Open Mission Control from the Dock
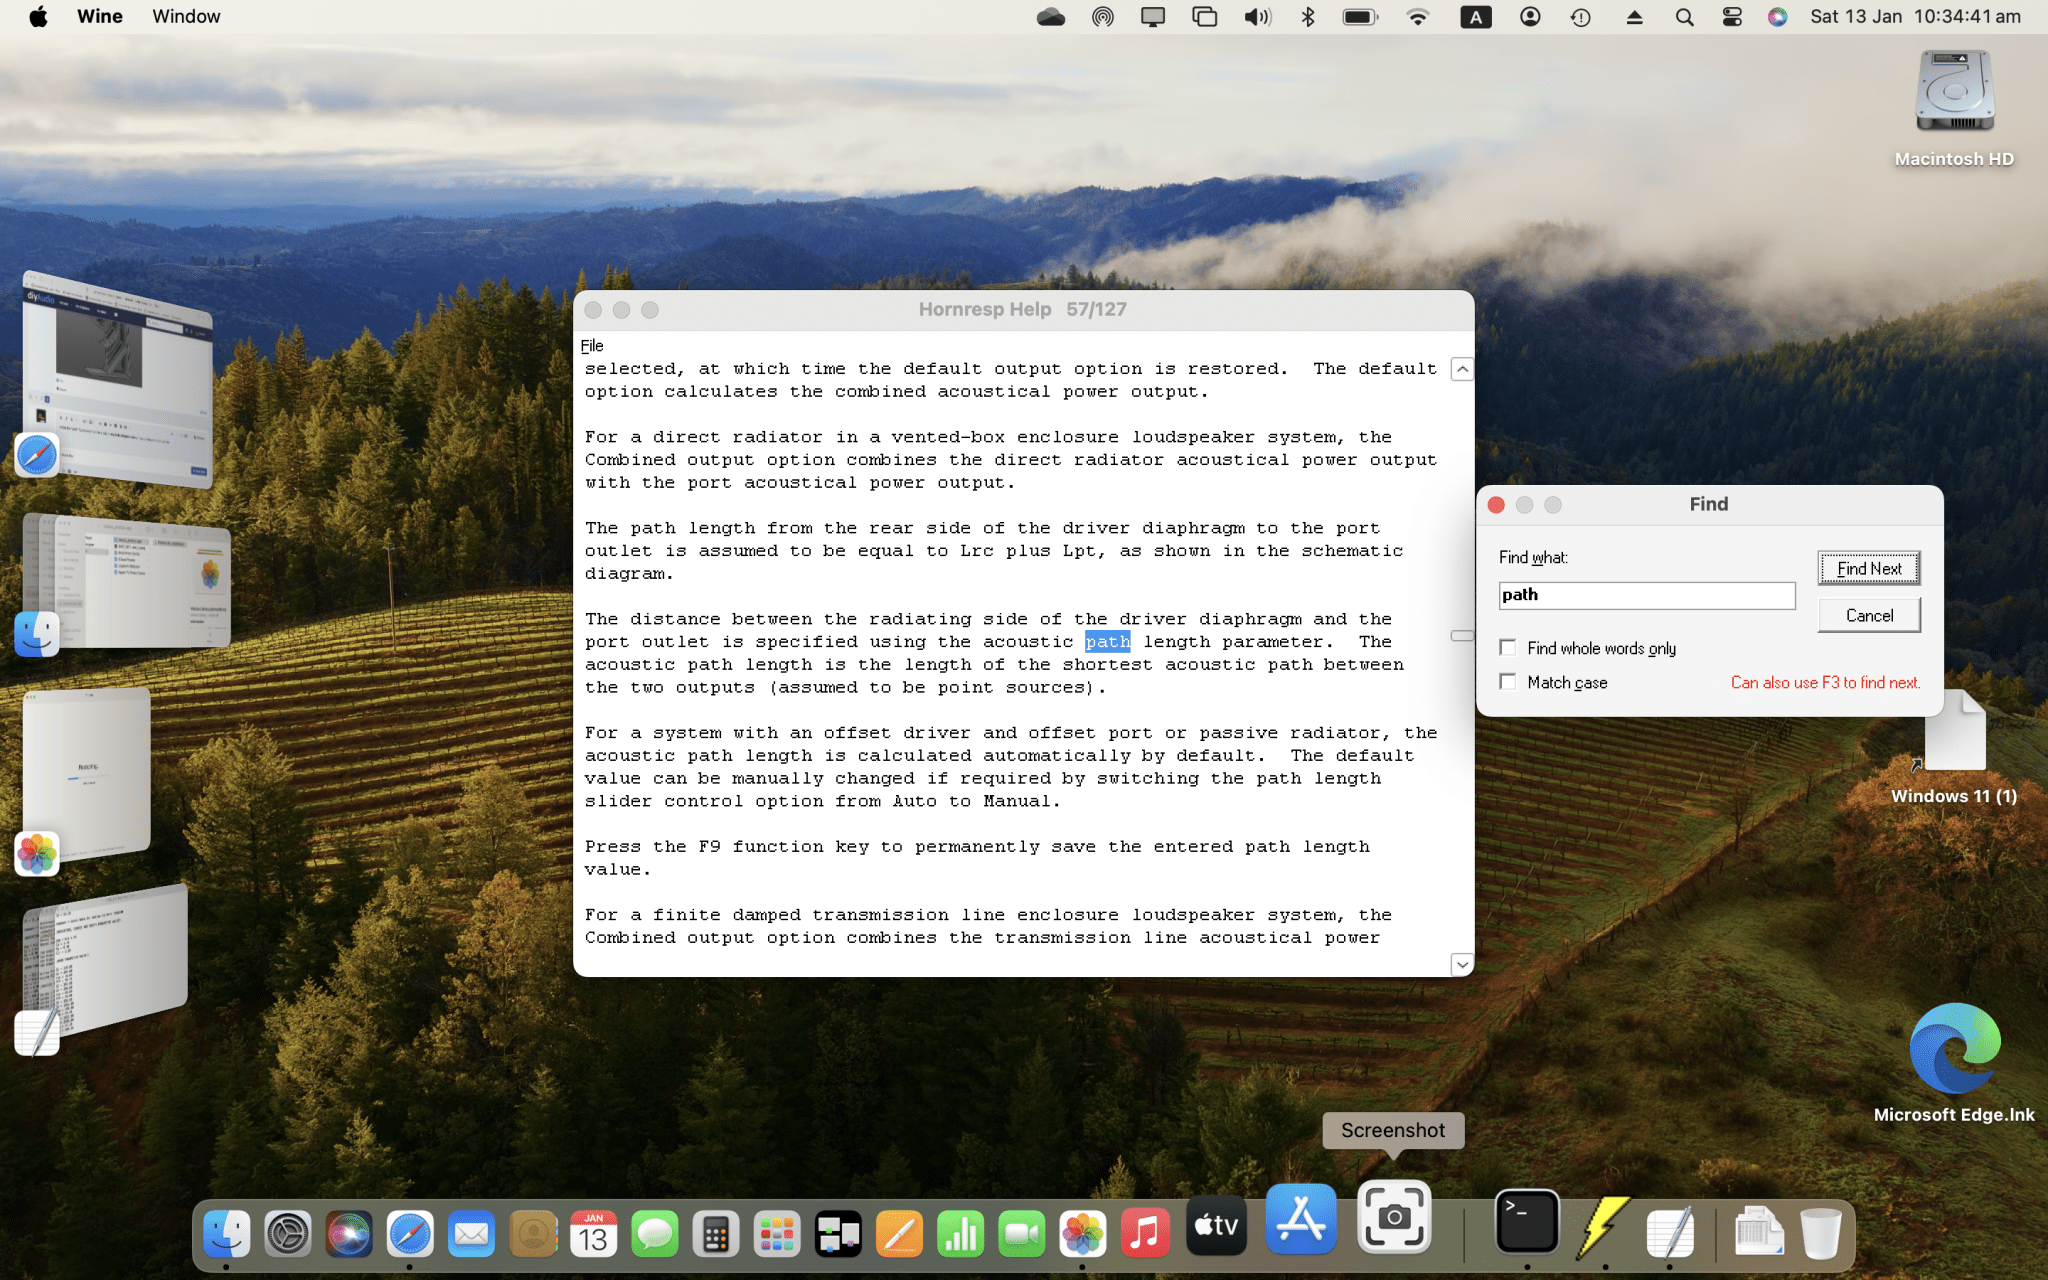The width and height of the screenshot is (2048, 1280). [838, 1235]
